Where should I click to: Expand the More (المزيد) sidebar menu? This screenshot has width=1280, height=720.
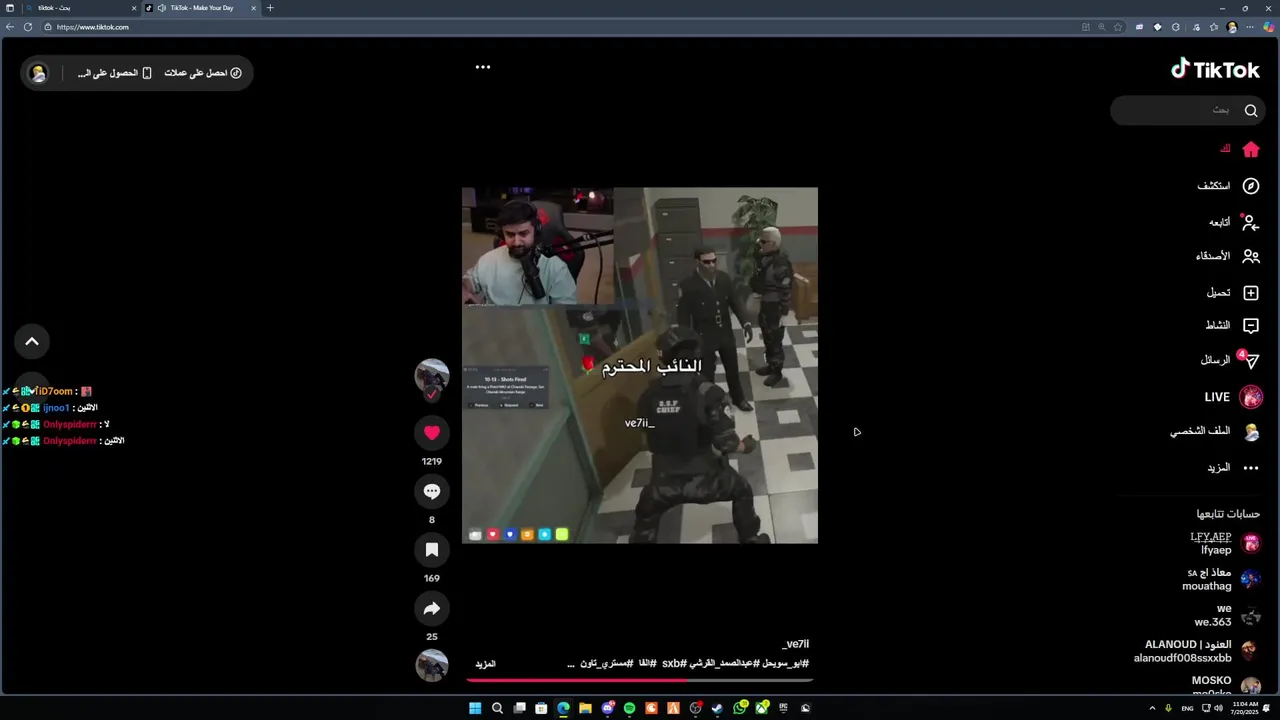point(1232,468)
